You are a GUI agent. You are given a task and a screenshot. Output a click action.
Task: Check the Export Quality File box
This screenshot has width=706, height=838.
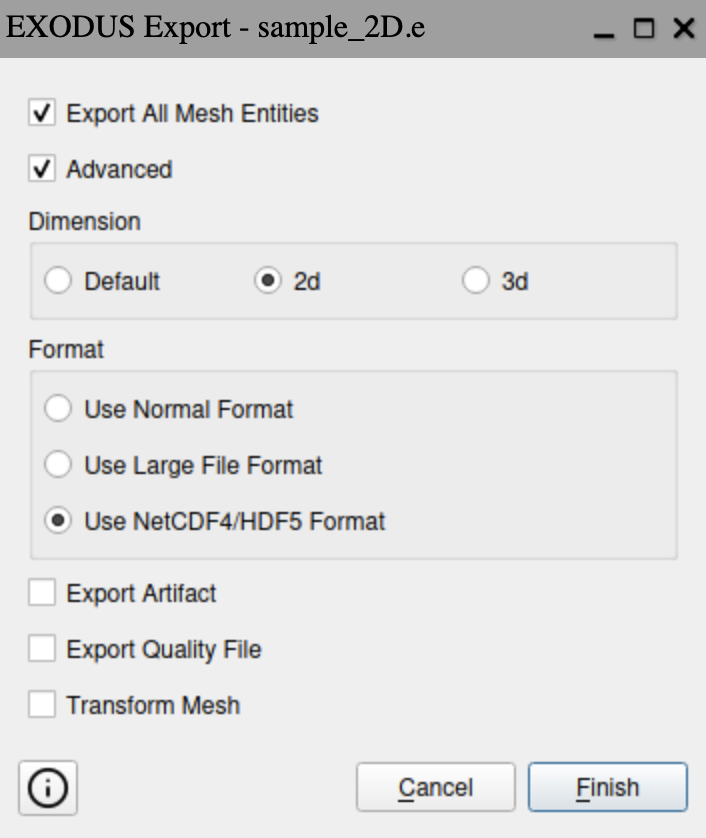42,649
